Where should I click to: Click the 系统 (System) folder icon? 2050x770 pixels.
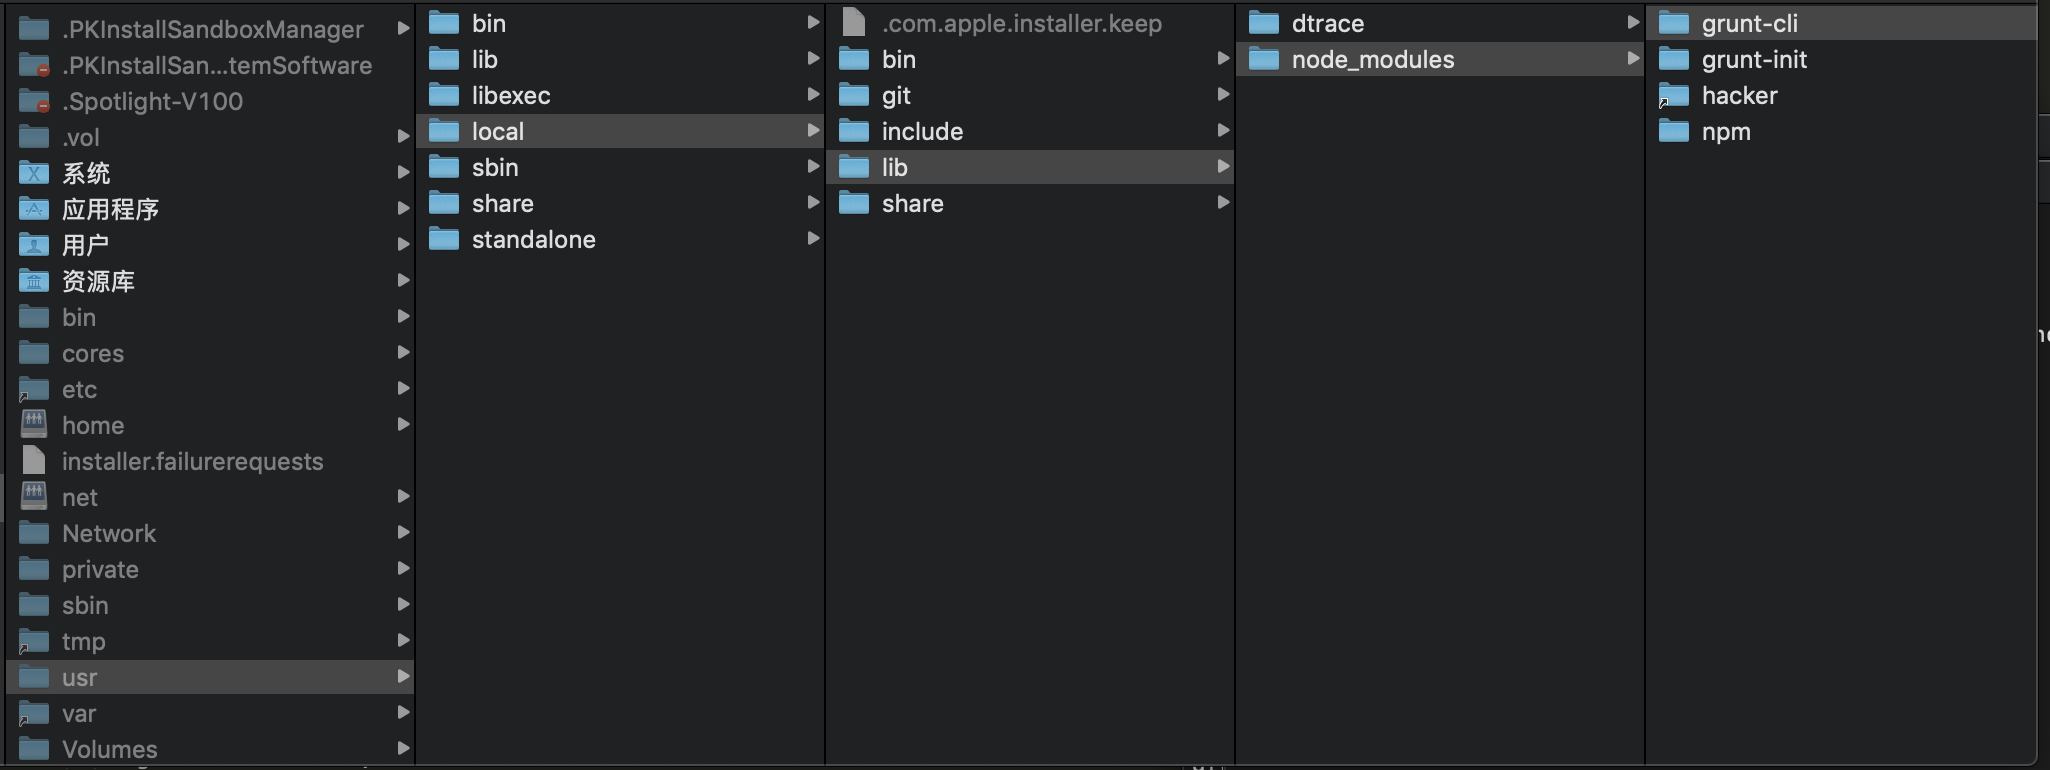(34, 173)
